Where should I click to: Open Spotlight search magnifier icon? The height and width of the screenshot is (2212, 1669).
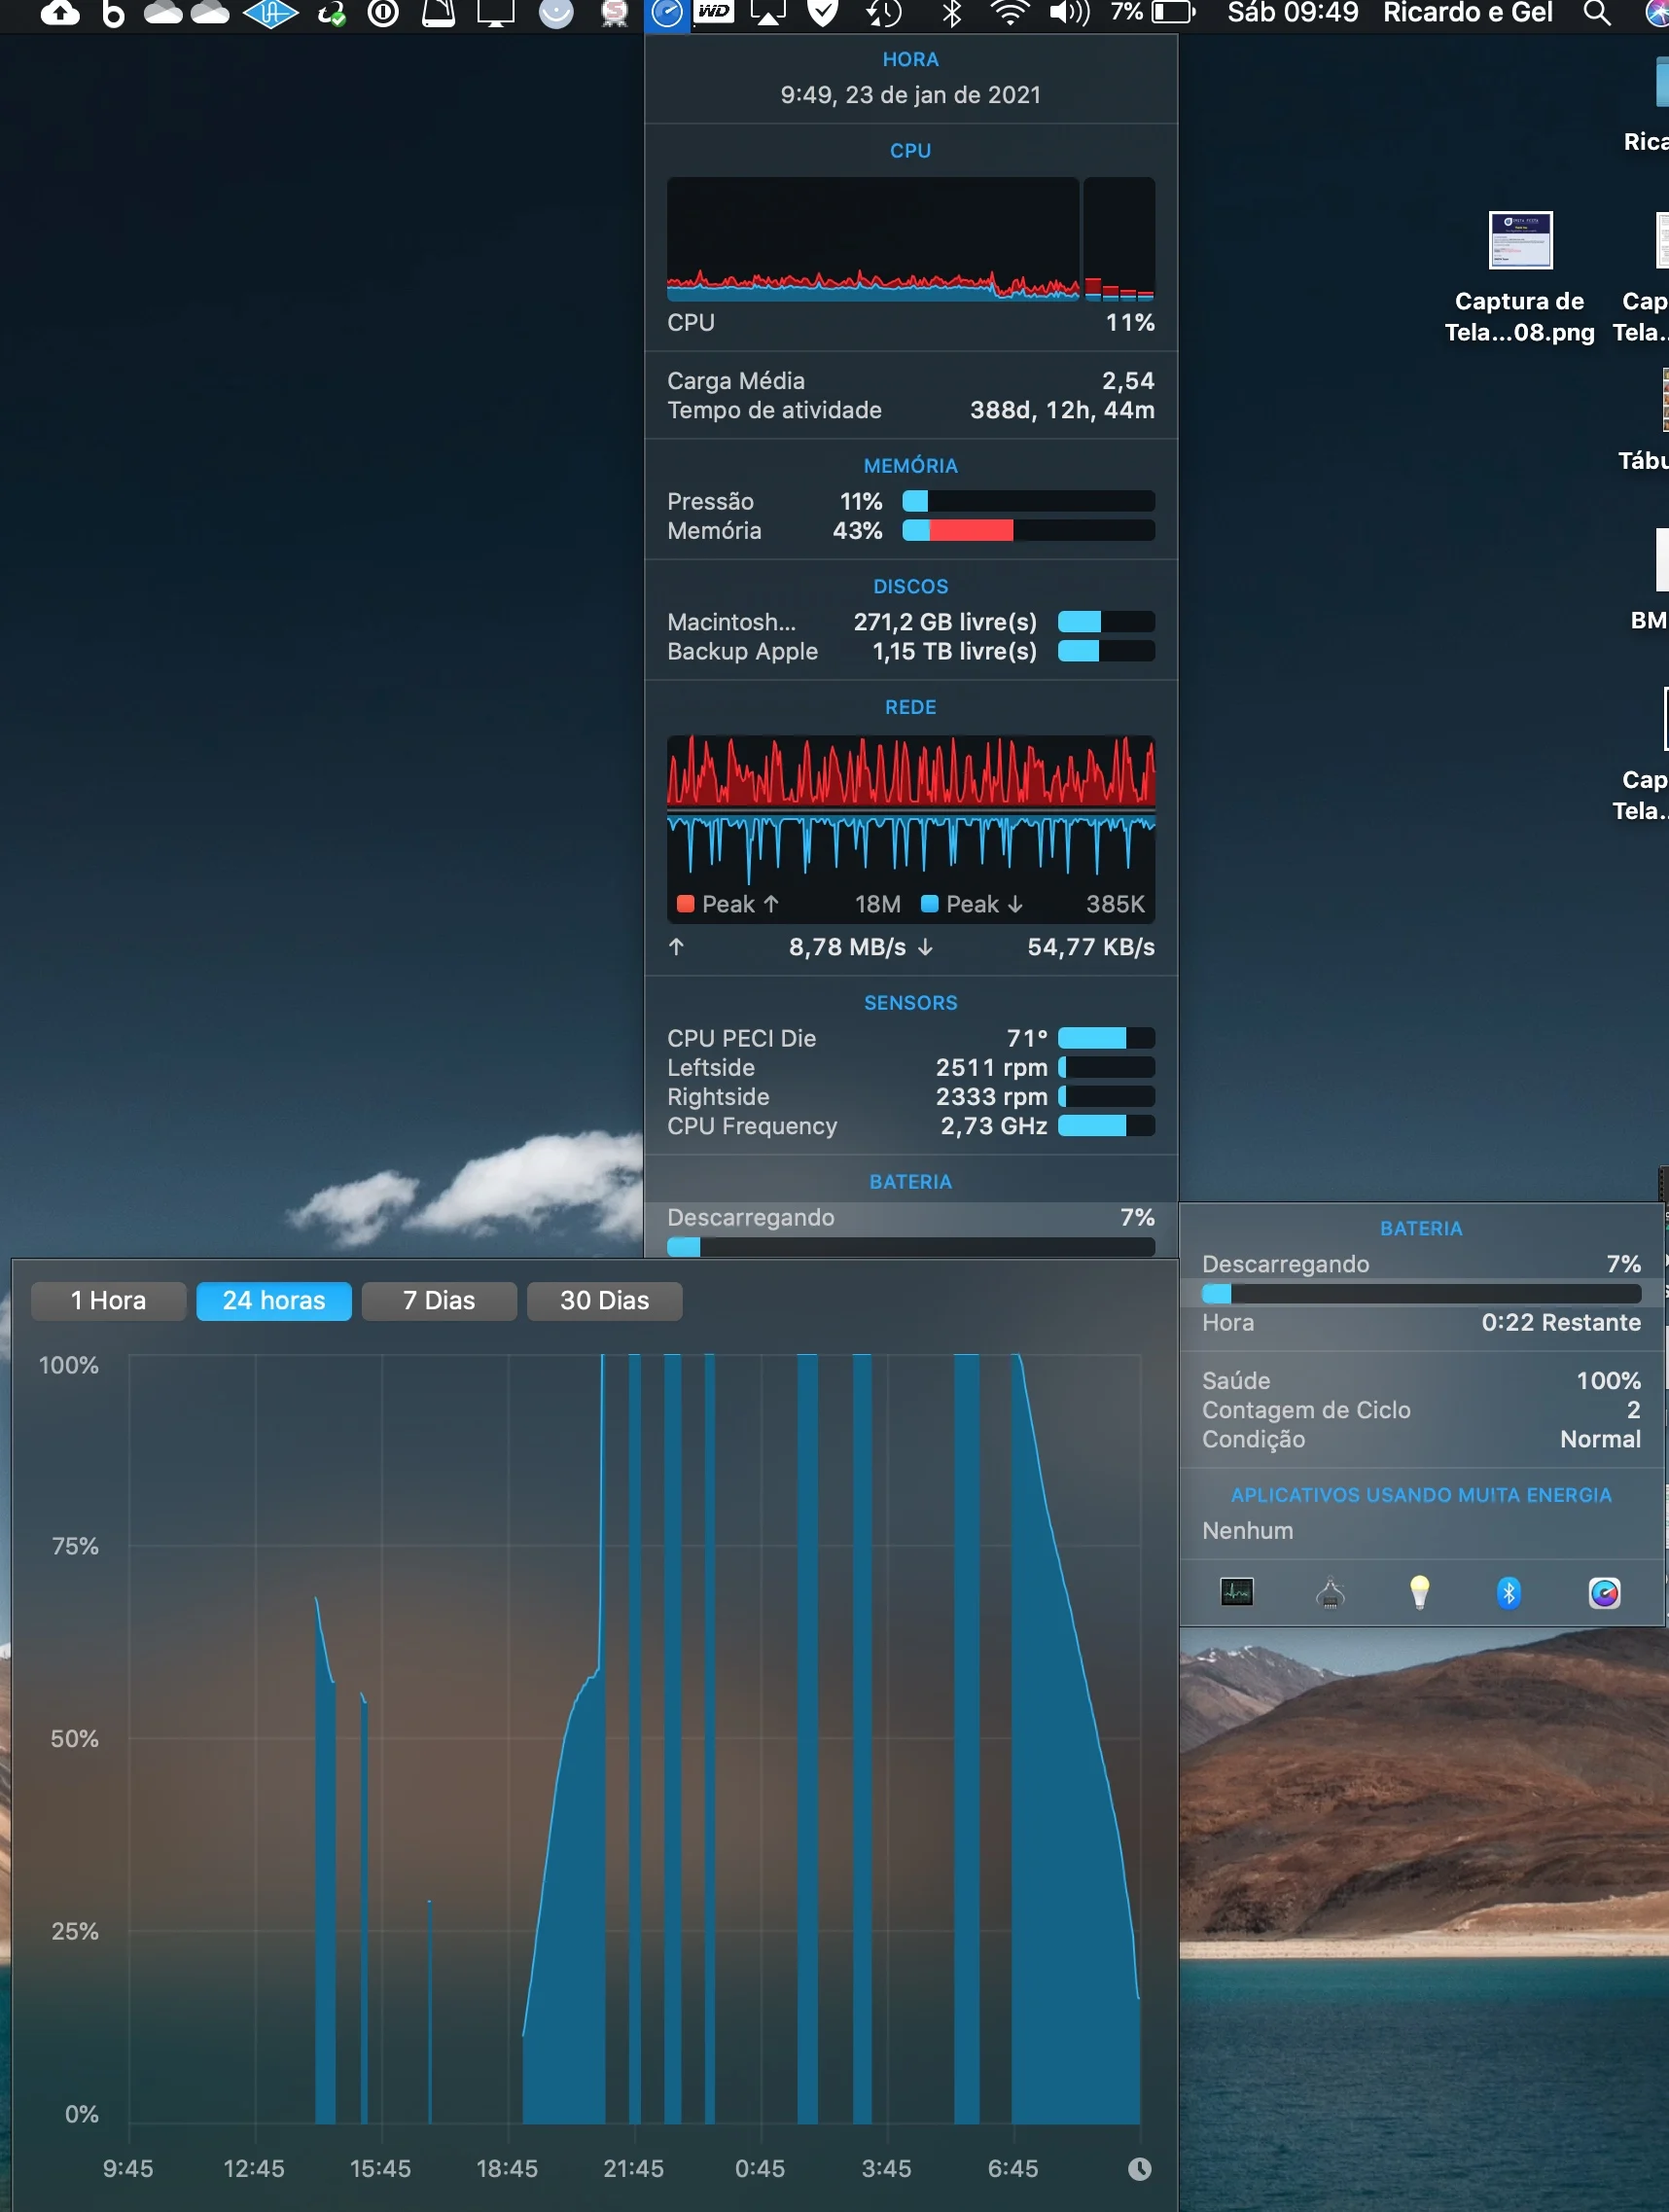coord(1597,13)
